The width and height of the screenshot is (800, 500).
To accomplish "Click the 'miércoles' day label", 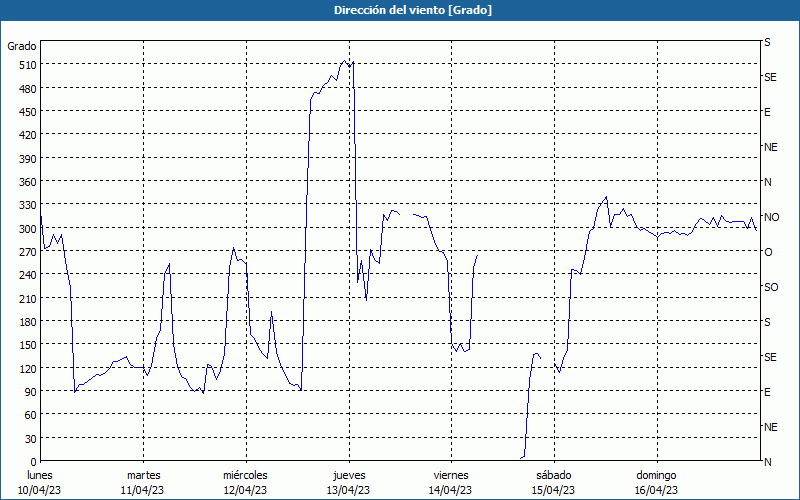I will coord(245,475).
